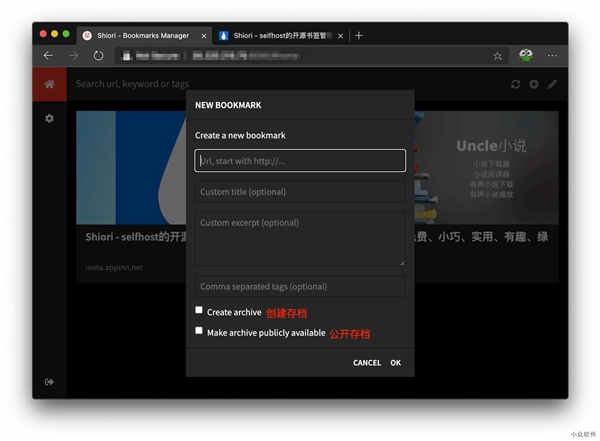Open a new browser tab
This screenshot has width=600, height=441.
[359, 35]
